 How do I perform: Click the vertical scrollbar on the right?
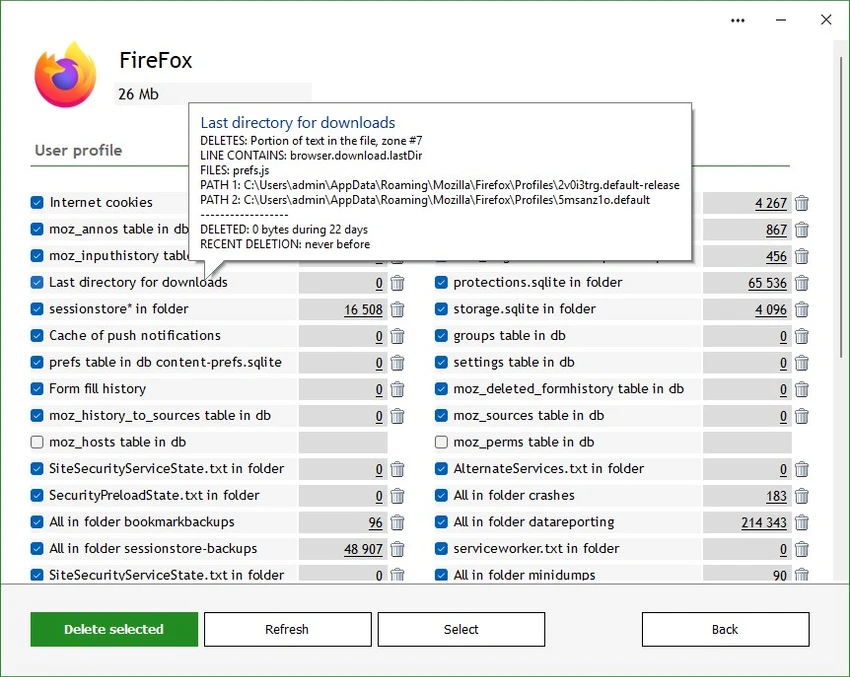tap(841, 206)
